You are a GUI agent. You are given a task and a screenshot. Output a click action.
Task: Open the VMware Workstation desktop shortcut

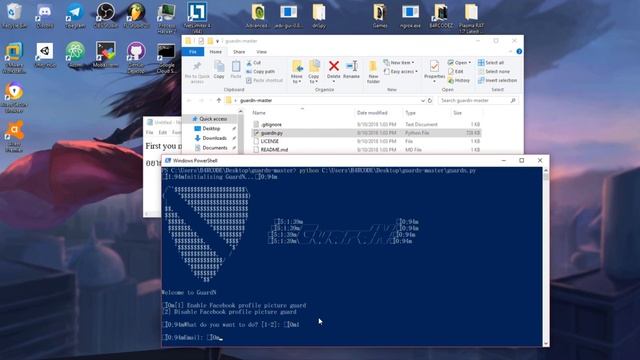pos(14,58)
